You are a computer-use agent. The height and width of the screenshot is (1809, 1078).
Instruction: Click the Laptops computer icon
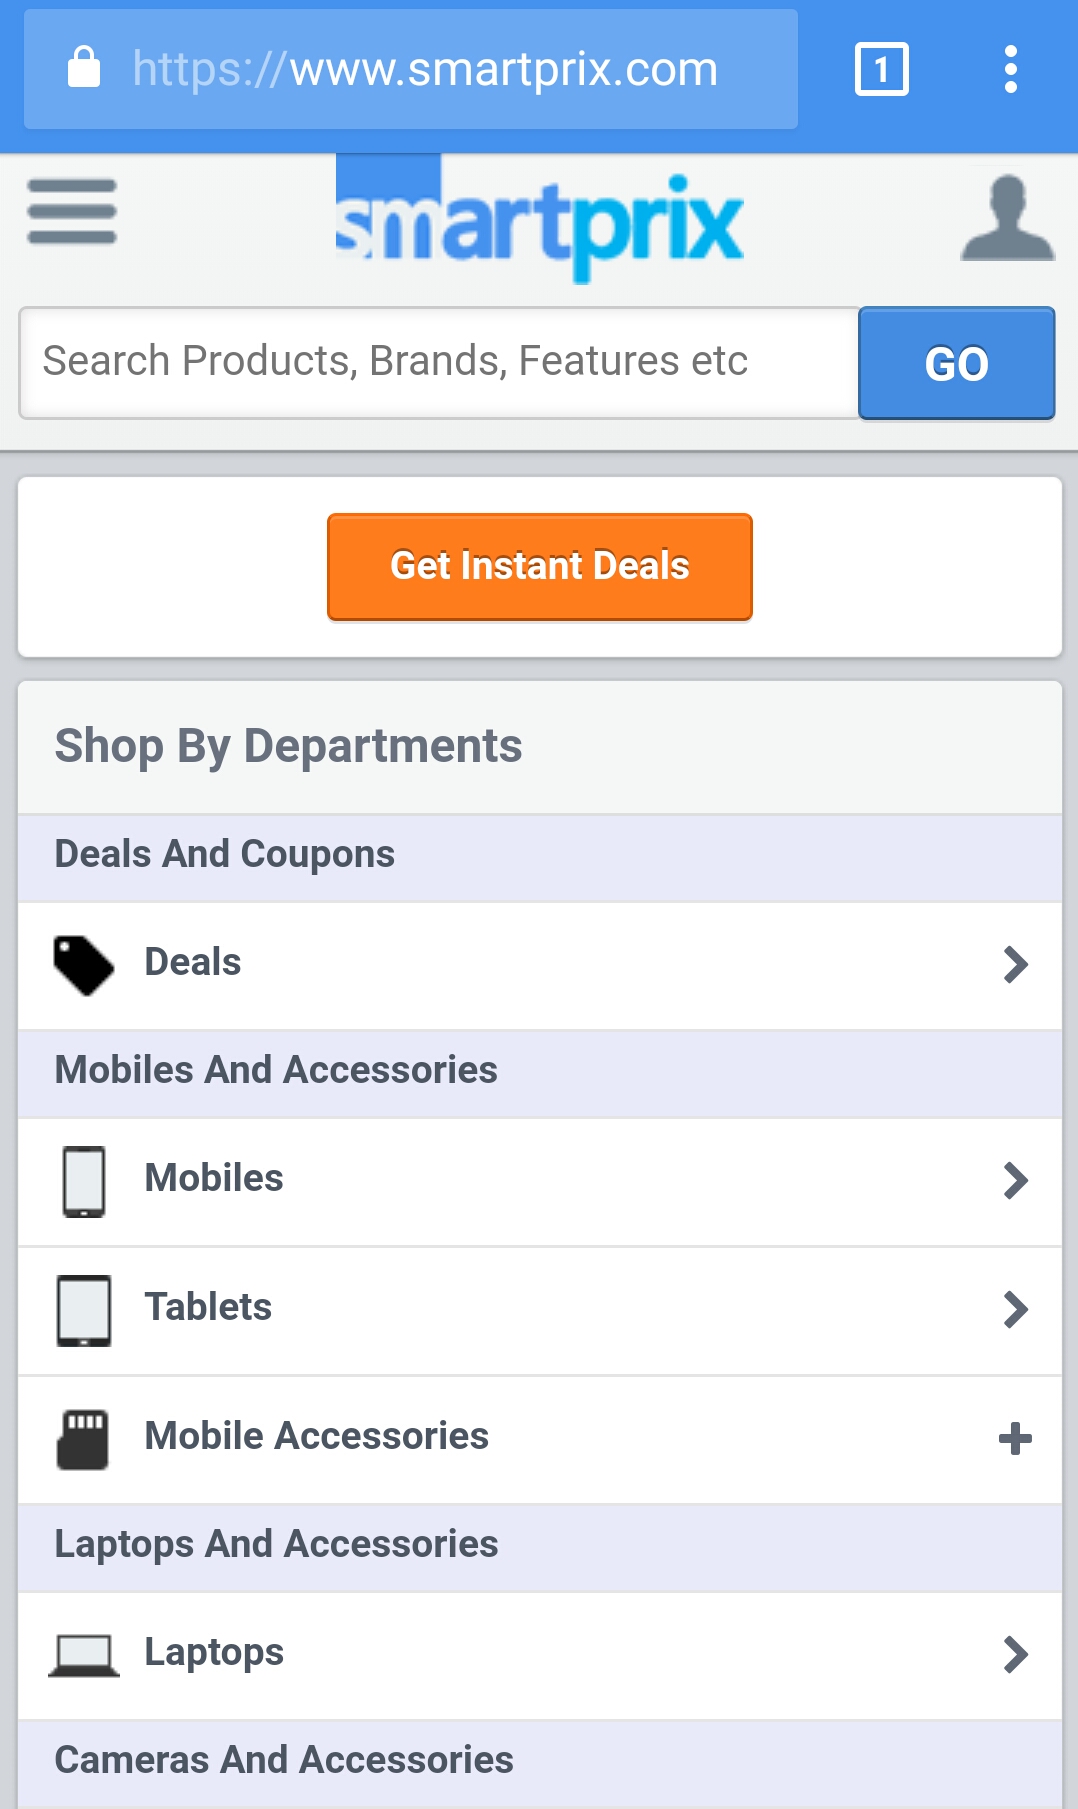point(84,1655)
